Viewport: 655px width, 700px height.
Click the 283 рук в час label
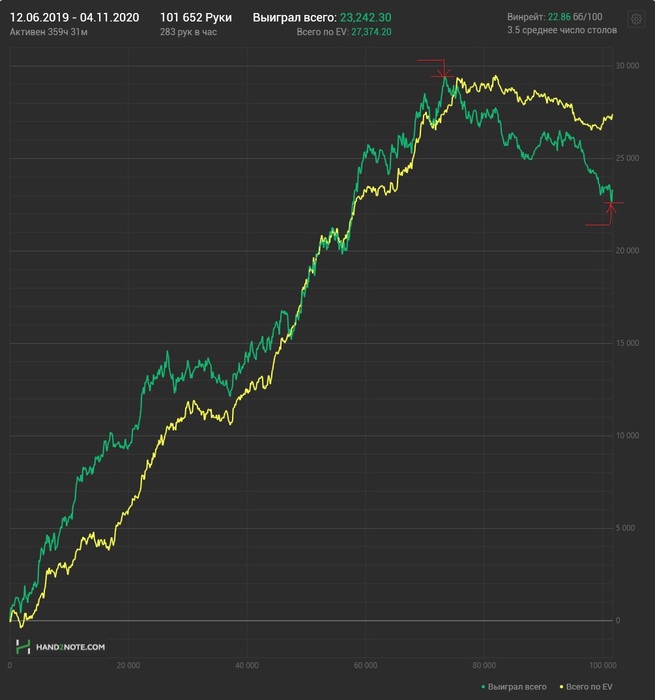pos(188,32)
